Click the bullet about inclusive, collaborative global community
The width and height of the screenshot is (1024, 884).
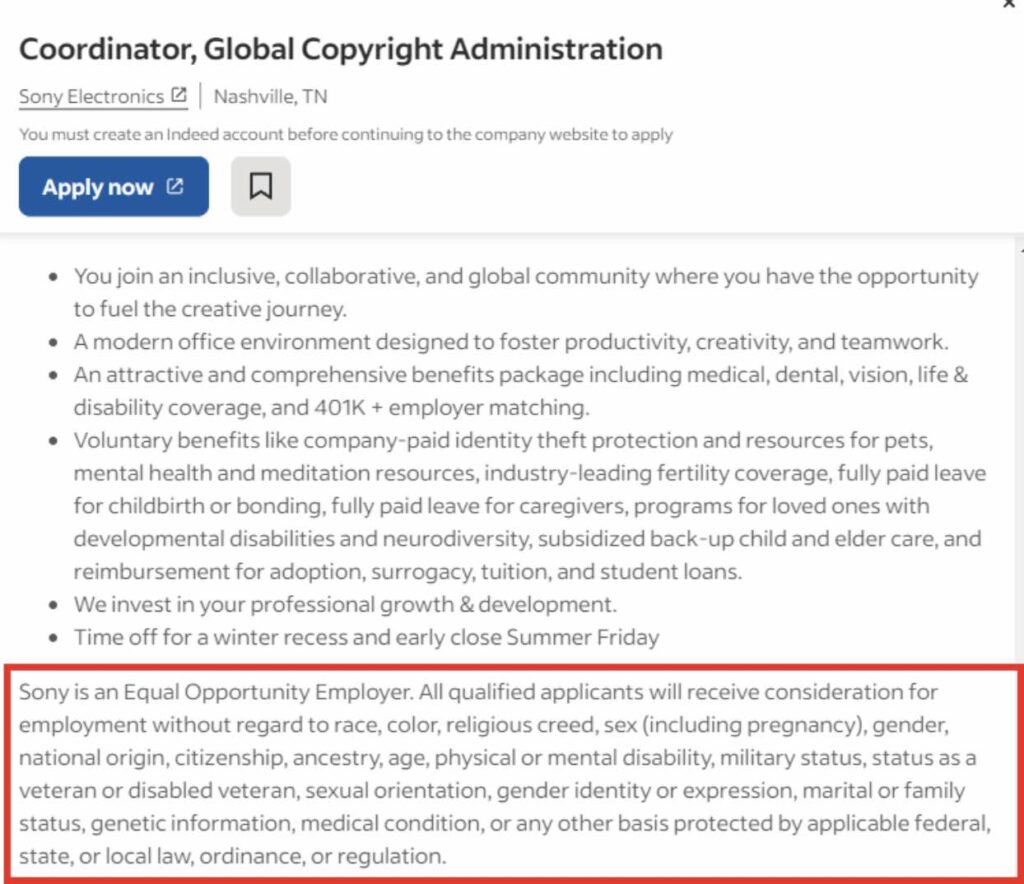click(526, 292)
